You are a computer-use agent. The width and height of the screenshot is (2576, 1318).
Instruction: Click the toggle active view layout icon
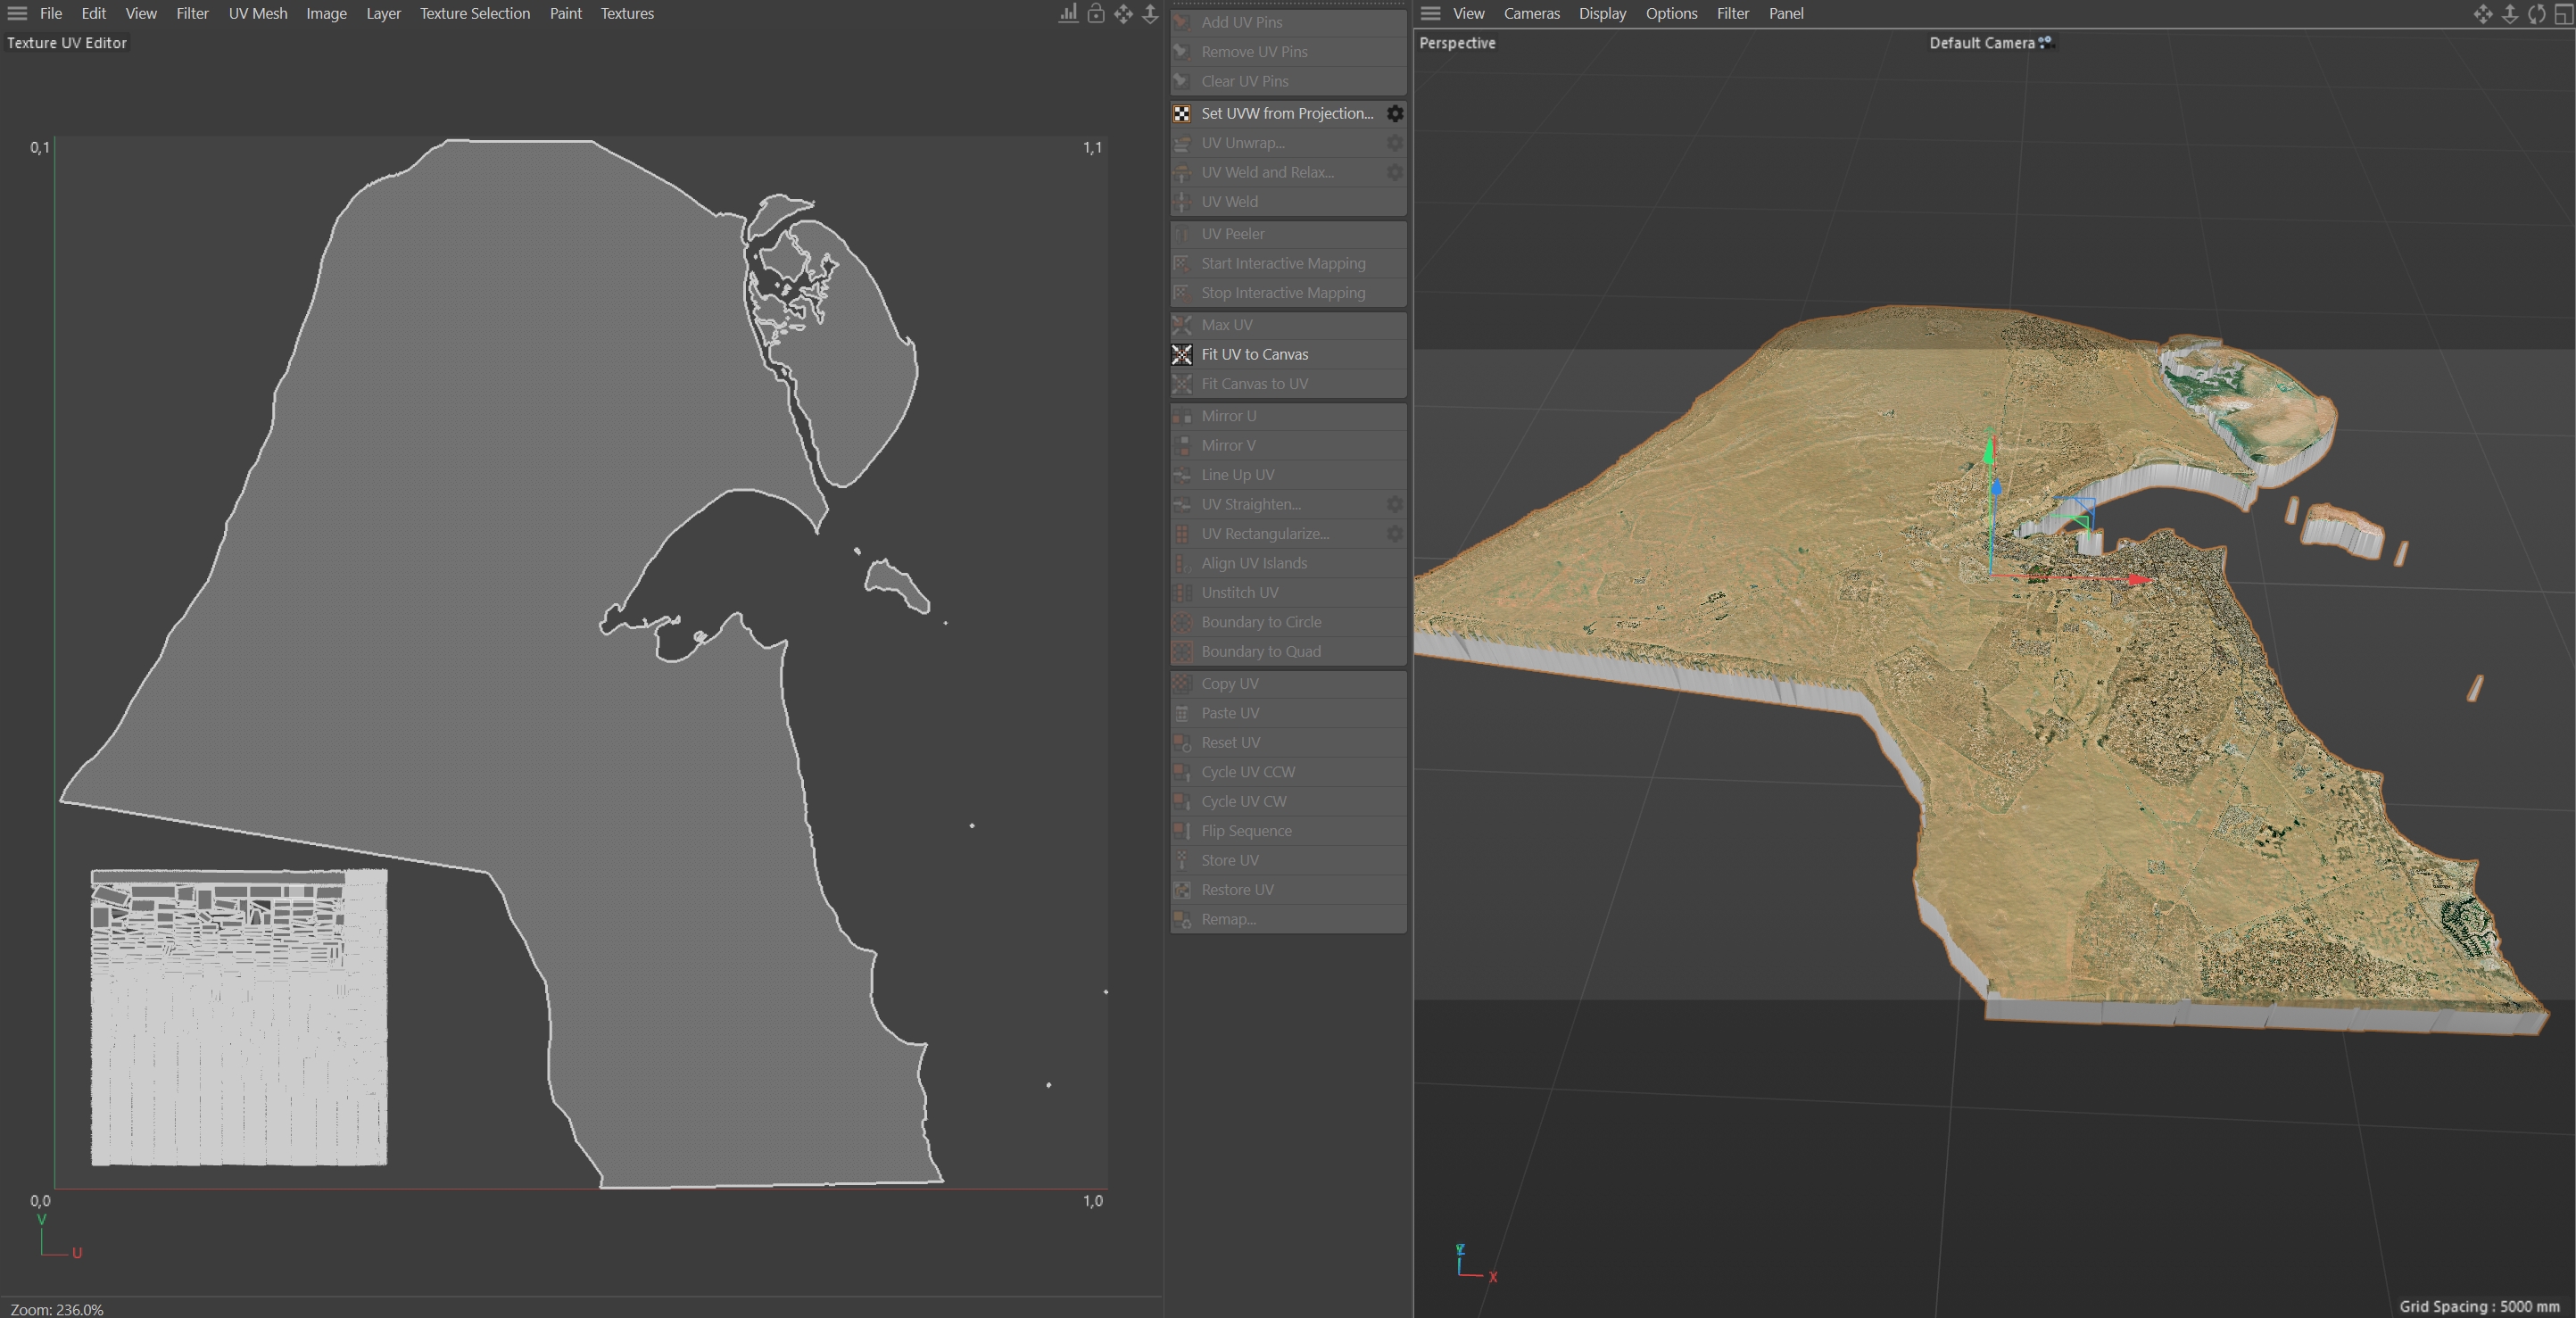coord(2563,13)
